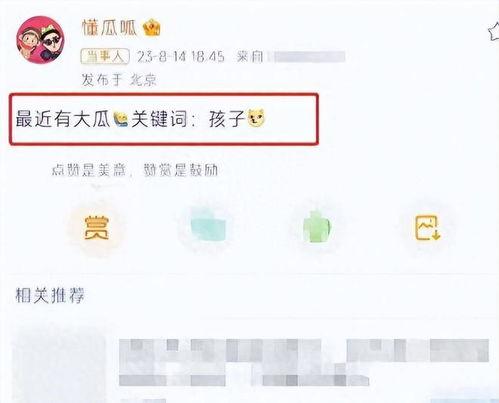
Task: Click the post text 最近有大瓜
Action: click(63, 119)
